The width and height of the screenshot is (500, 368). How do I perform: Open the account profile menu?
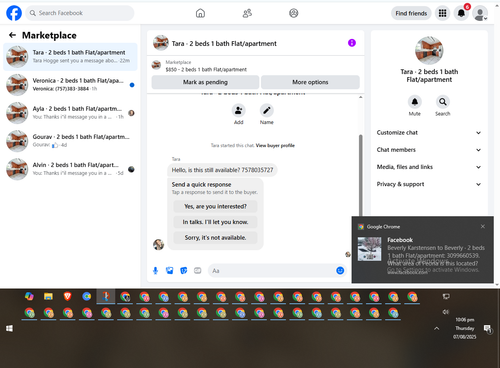pyautogui.click(x=480, y=14)
